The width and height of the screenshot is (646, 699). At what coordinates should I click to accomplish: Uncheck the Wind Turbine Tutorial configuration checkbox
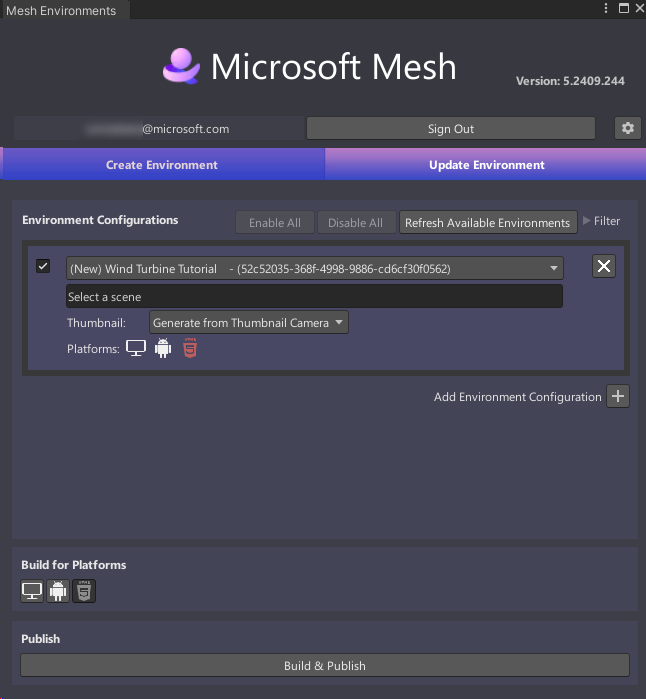[43, 266]
